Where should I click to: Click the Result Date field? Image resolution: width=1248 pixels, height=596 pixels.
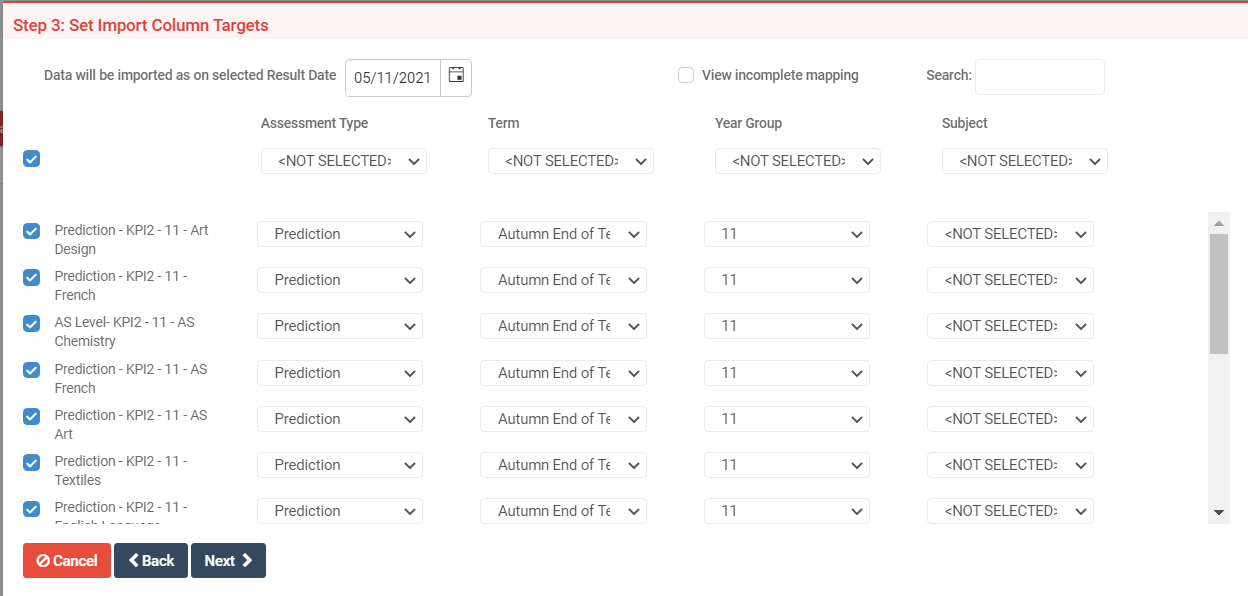click(x=393, y=76)
